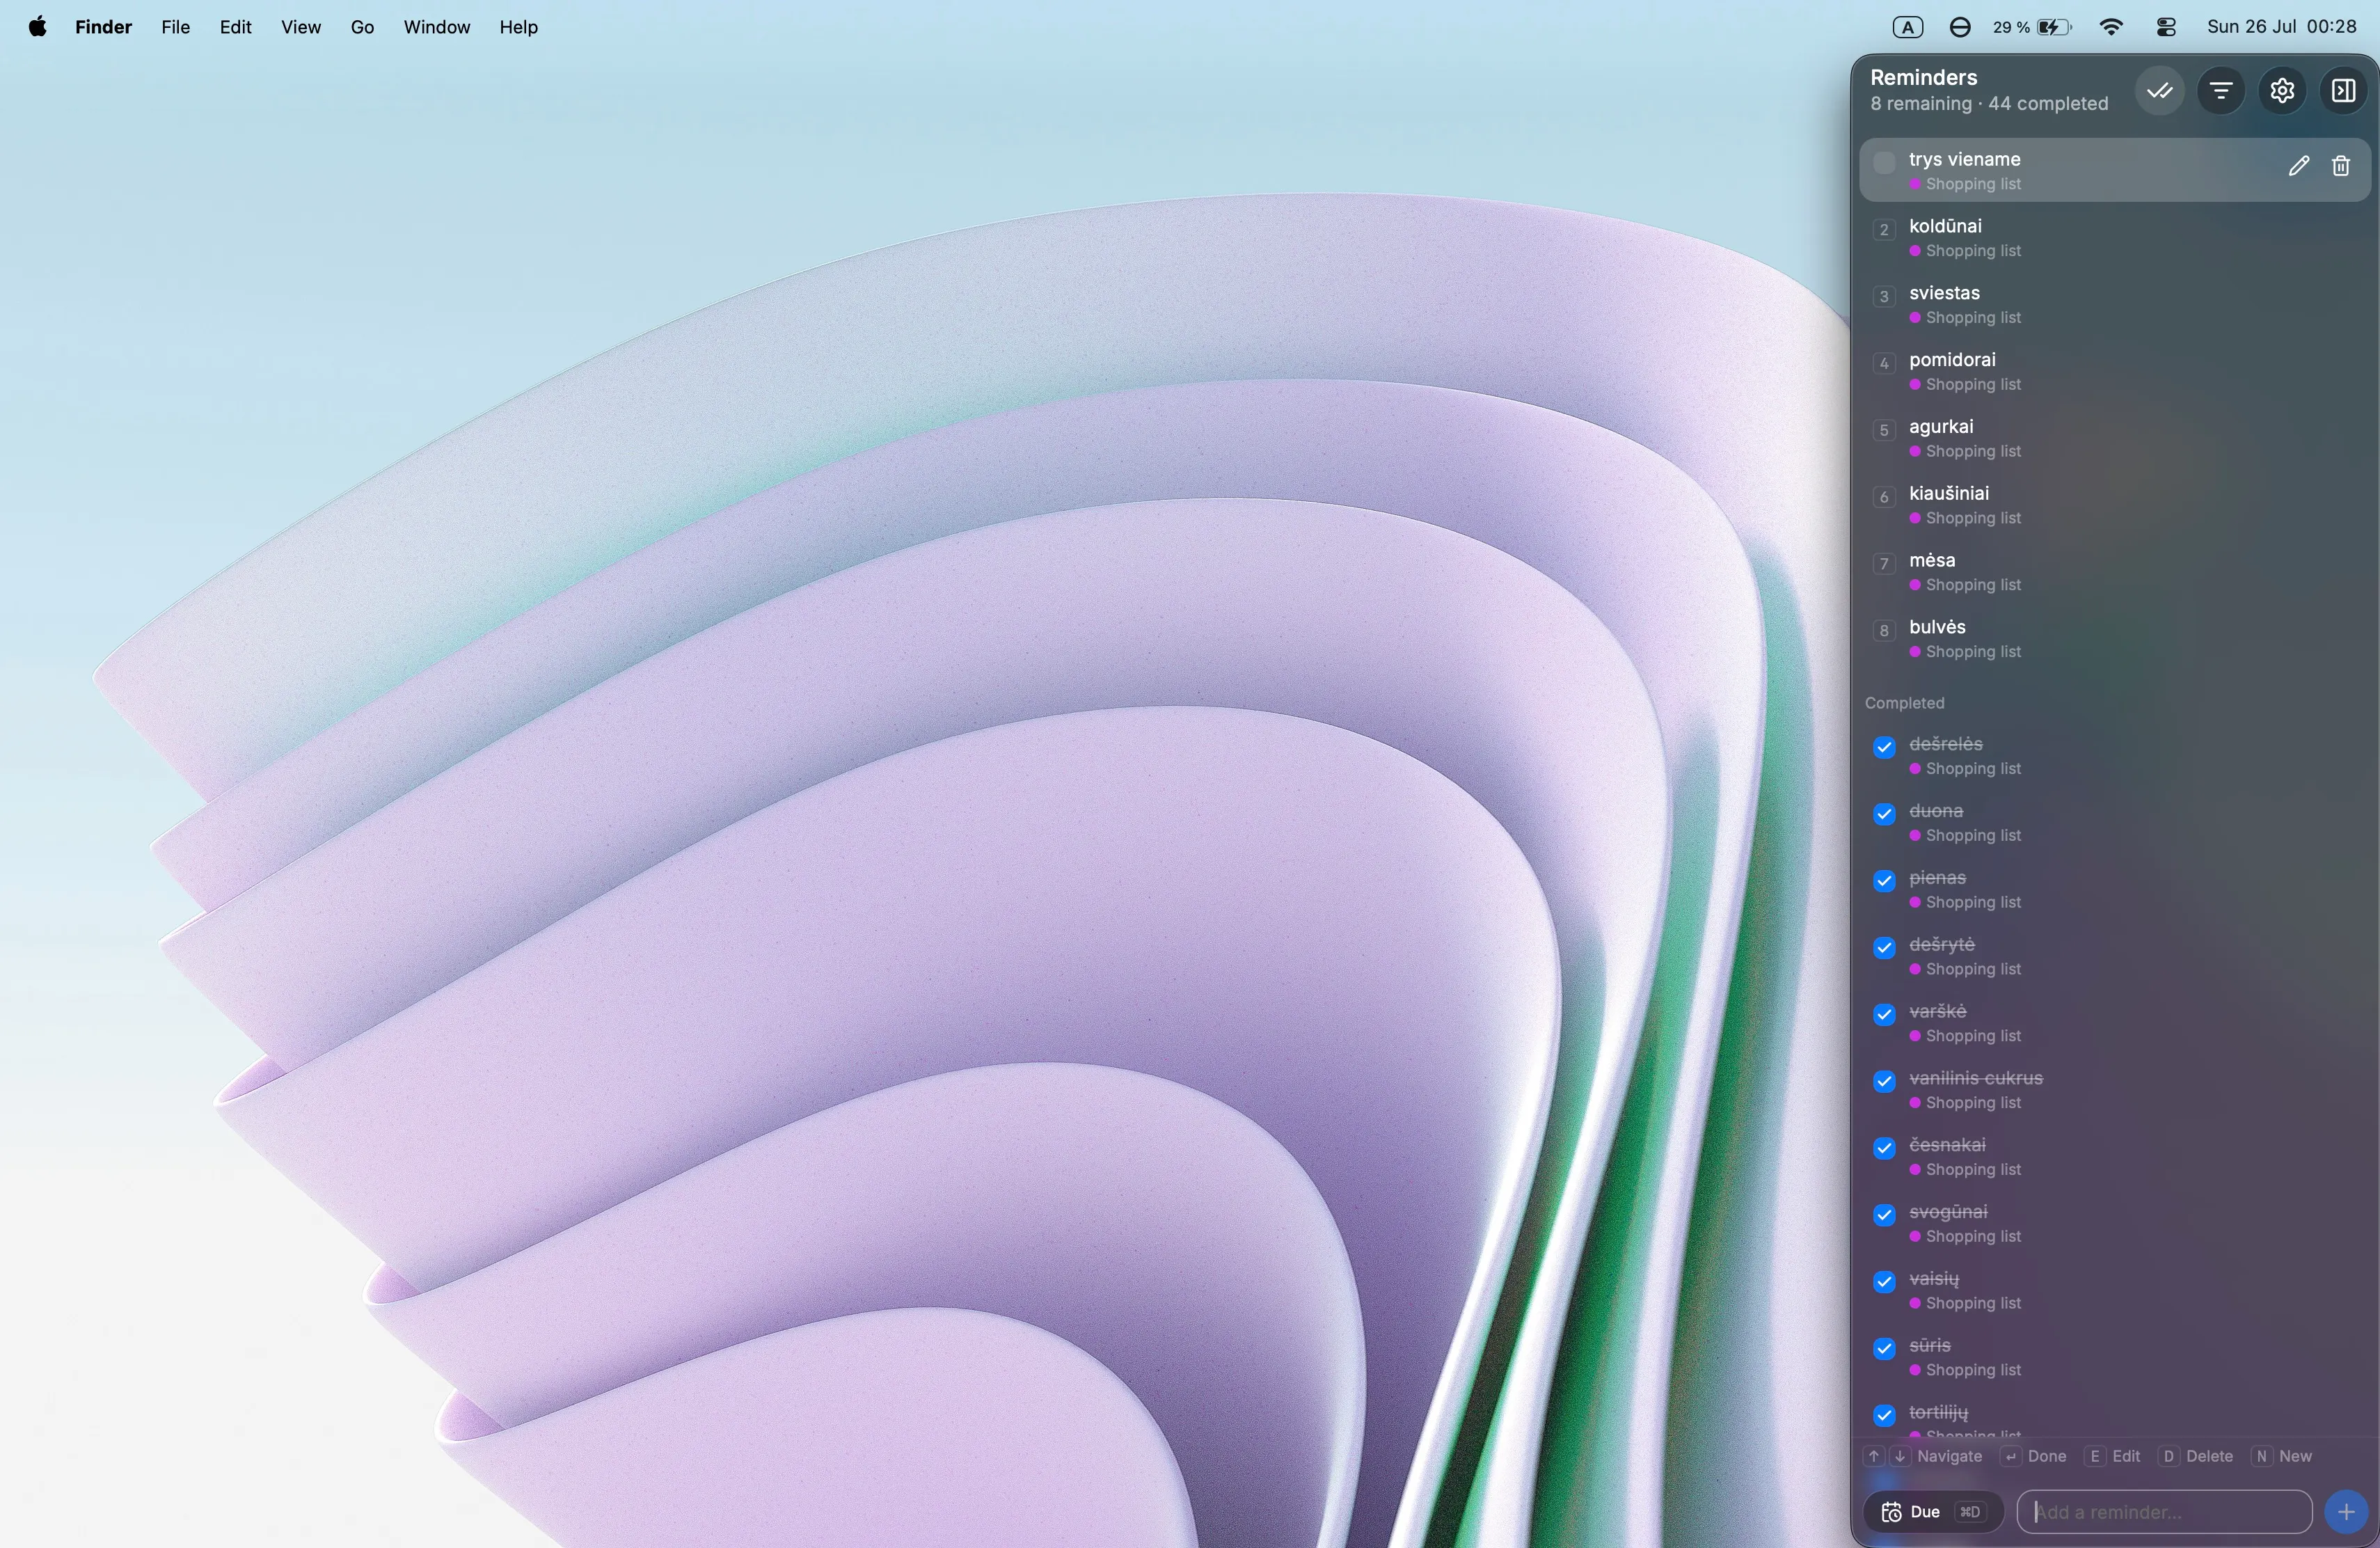2380x1548 pixels.
Task: Open Control Center icon
Action: 2166,27
